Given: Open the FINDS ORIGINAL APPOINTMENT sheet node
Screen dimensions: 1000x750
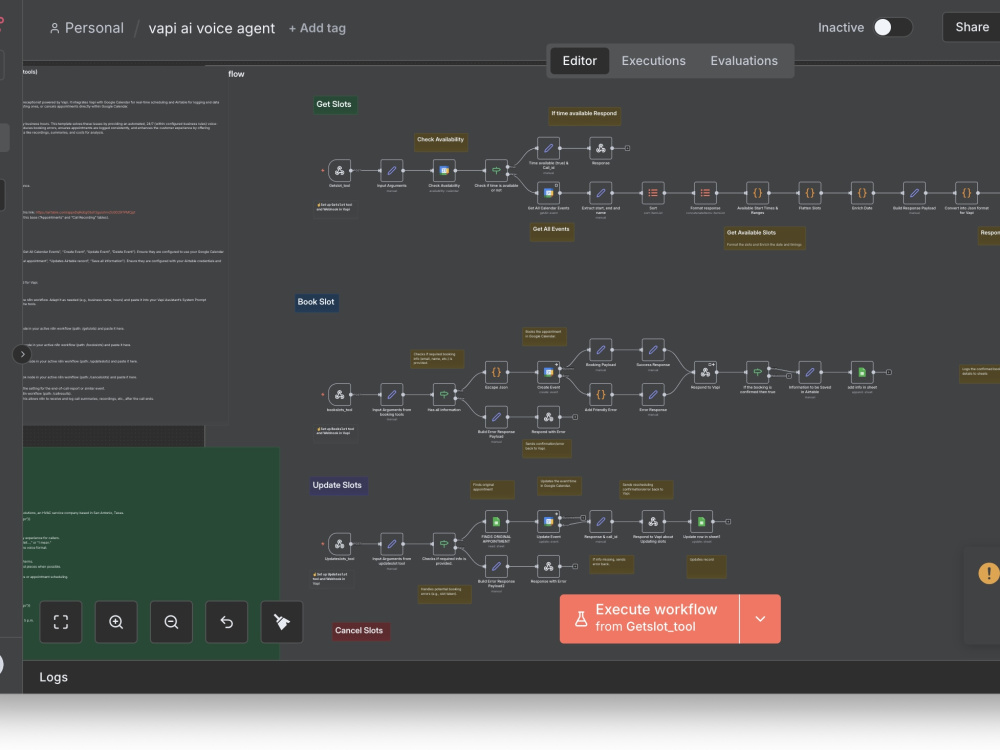Looking at the screenshot, I should (x=496, y=522).
